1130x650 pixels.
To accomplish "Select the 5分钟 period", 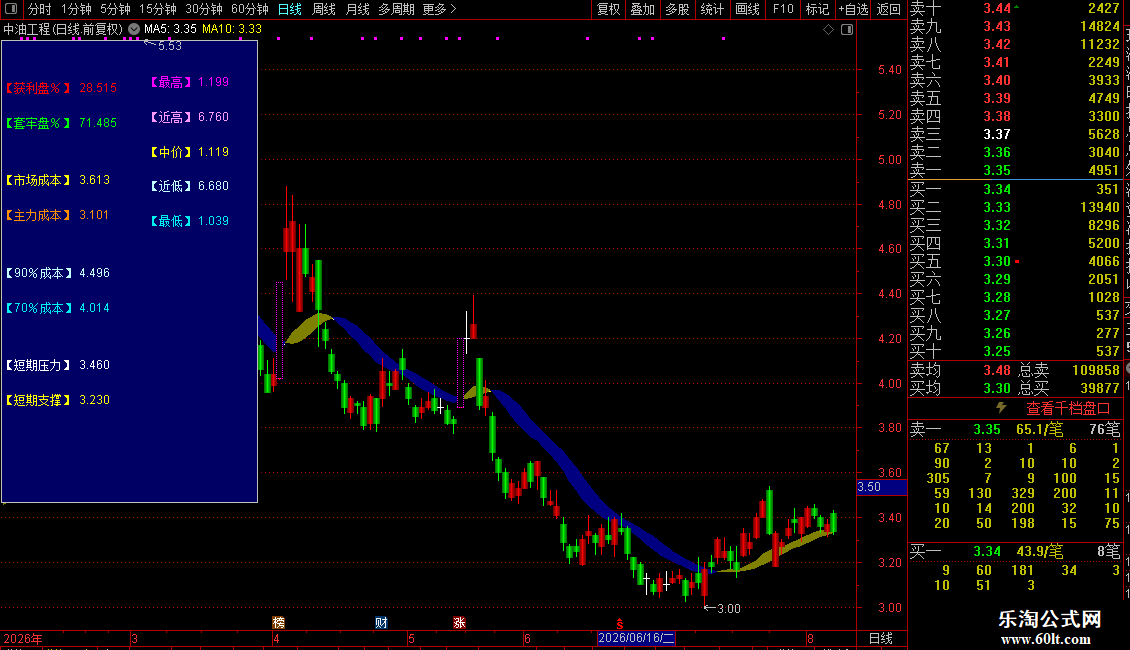I will [115, 9].
